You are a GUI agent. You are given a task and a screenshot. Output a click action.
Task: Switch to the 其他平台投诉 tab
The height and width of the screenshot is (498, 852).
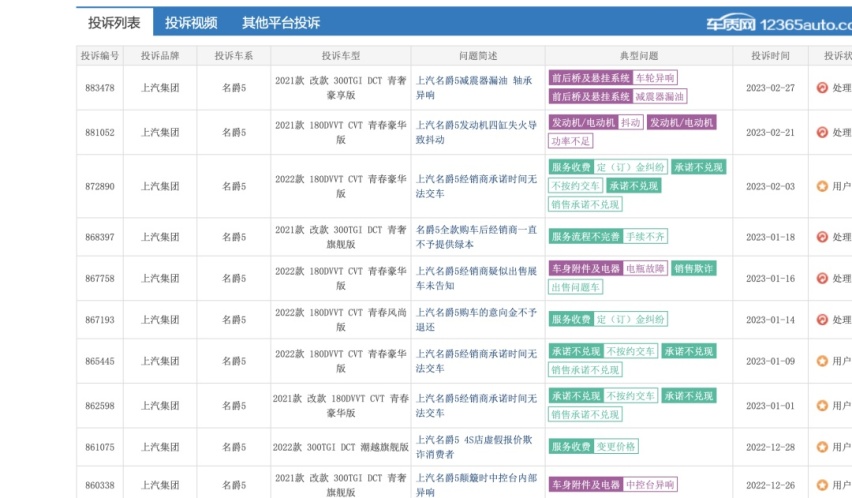pyautogui.click(x=281, y=23)
